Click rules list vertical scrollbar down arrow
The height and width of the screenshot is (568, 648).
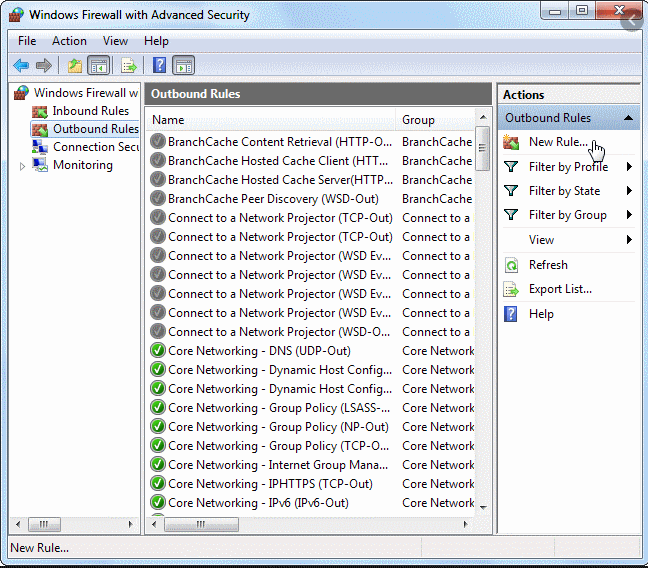(483, 507)
